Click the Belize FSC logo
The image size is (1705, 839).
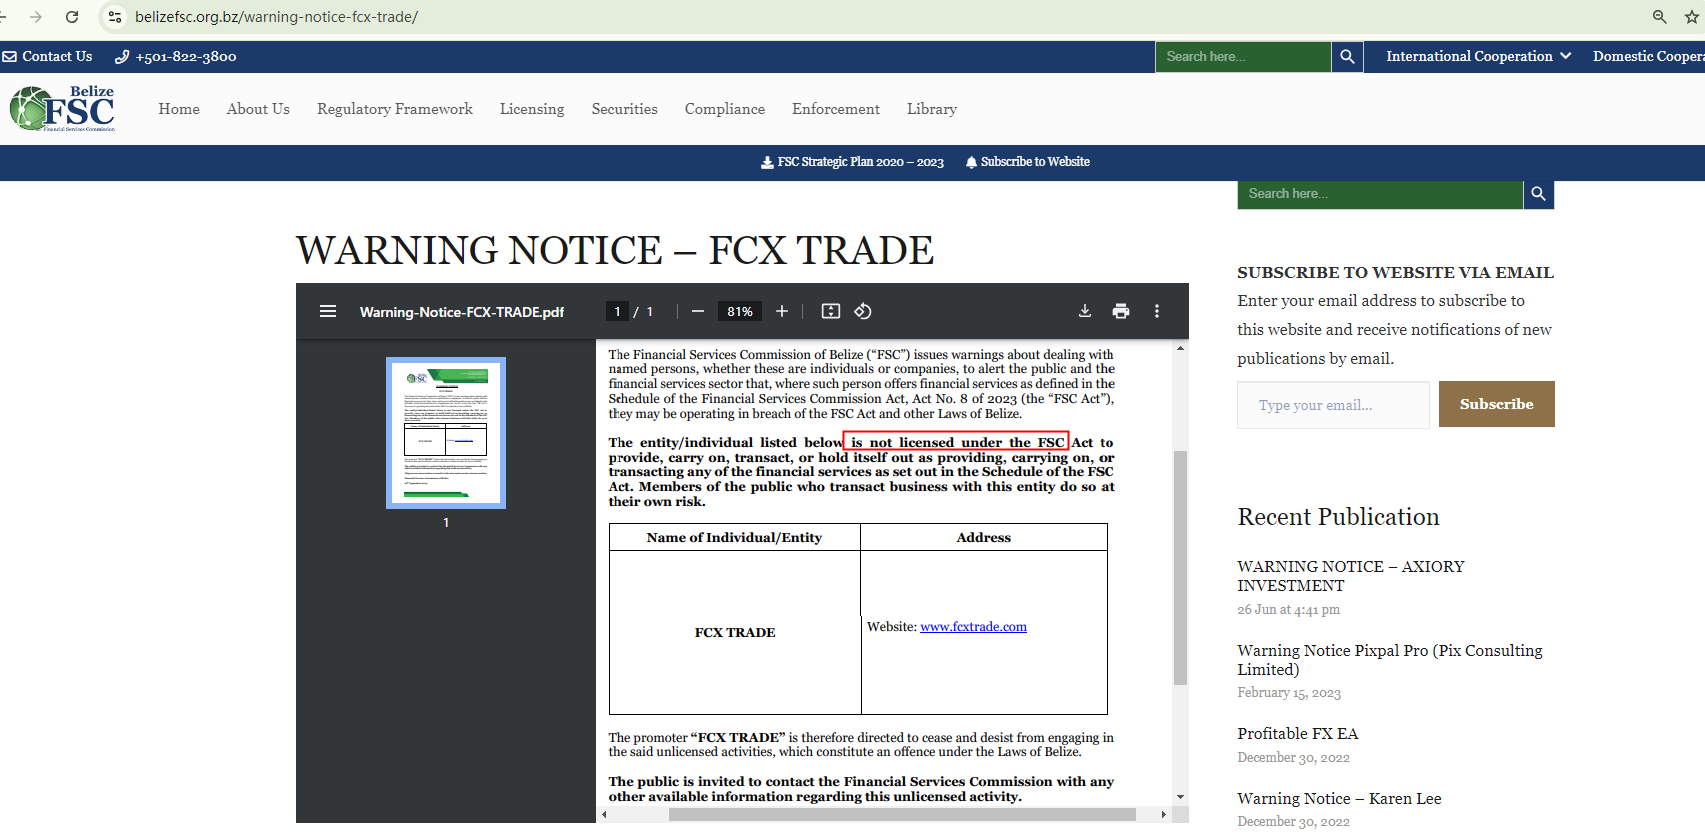point(62,108)
